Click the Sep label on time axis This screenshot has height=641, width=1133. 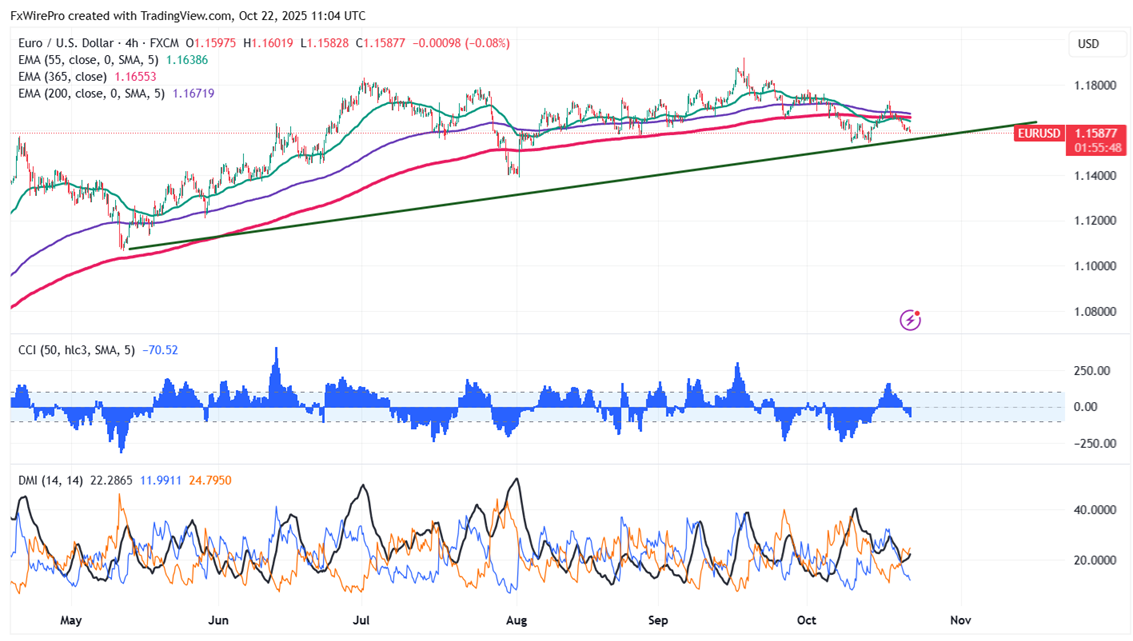658,620
